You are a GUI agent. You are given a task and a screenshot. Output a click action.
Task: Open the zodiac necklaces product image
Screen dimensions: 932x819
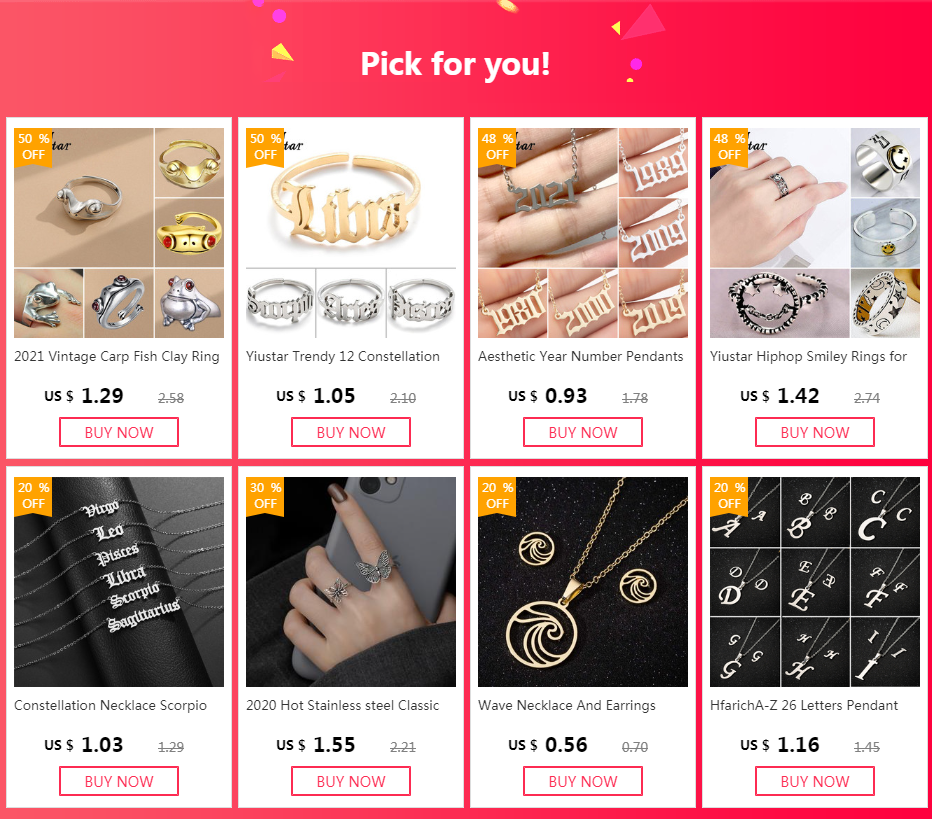pos(119,582)
